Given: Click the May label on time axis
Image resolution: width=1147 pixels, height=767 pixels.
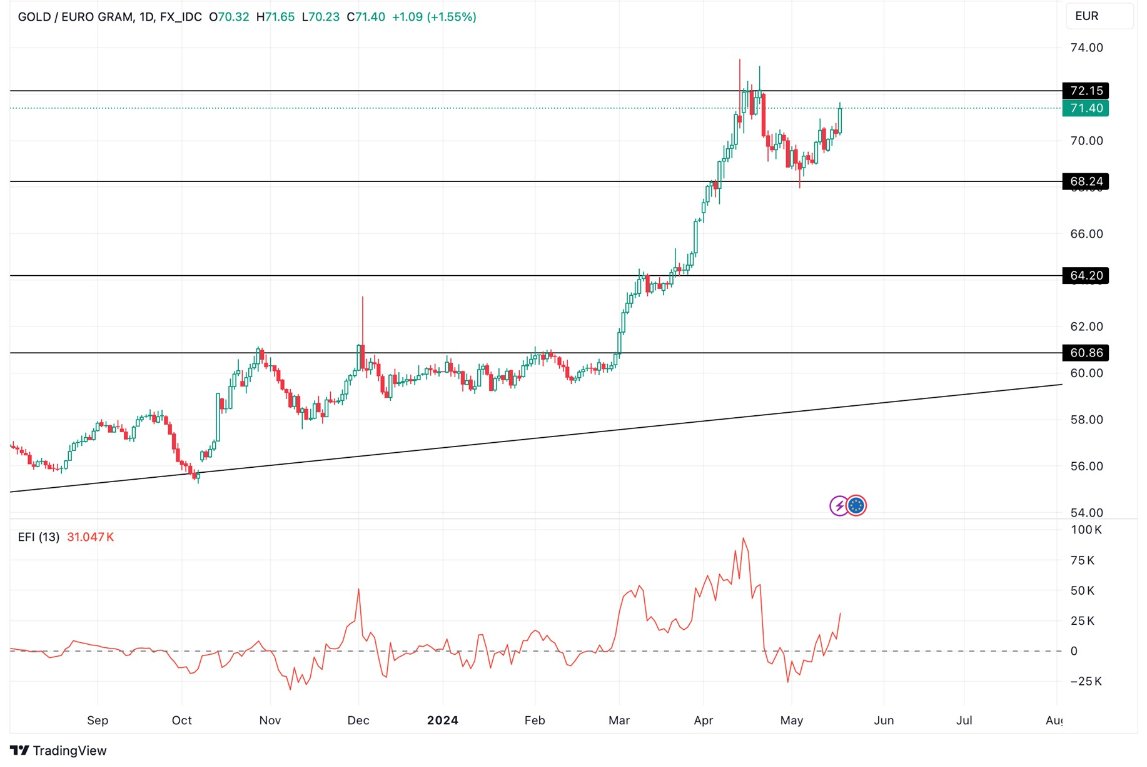Looking at the screenshot, I should click(792, 719).
